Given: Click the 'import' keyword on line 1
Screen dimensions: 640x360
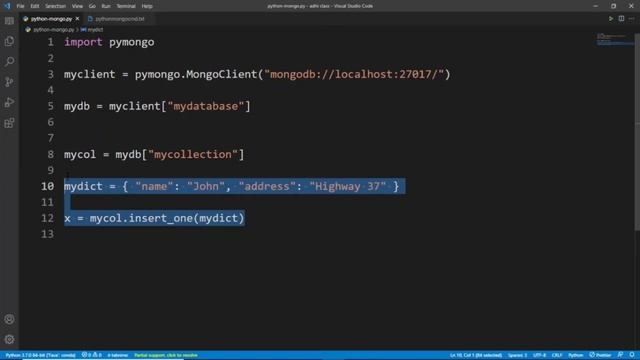Looking at the screenshot, I should (83, 42).
